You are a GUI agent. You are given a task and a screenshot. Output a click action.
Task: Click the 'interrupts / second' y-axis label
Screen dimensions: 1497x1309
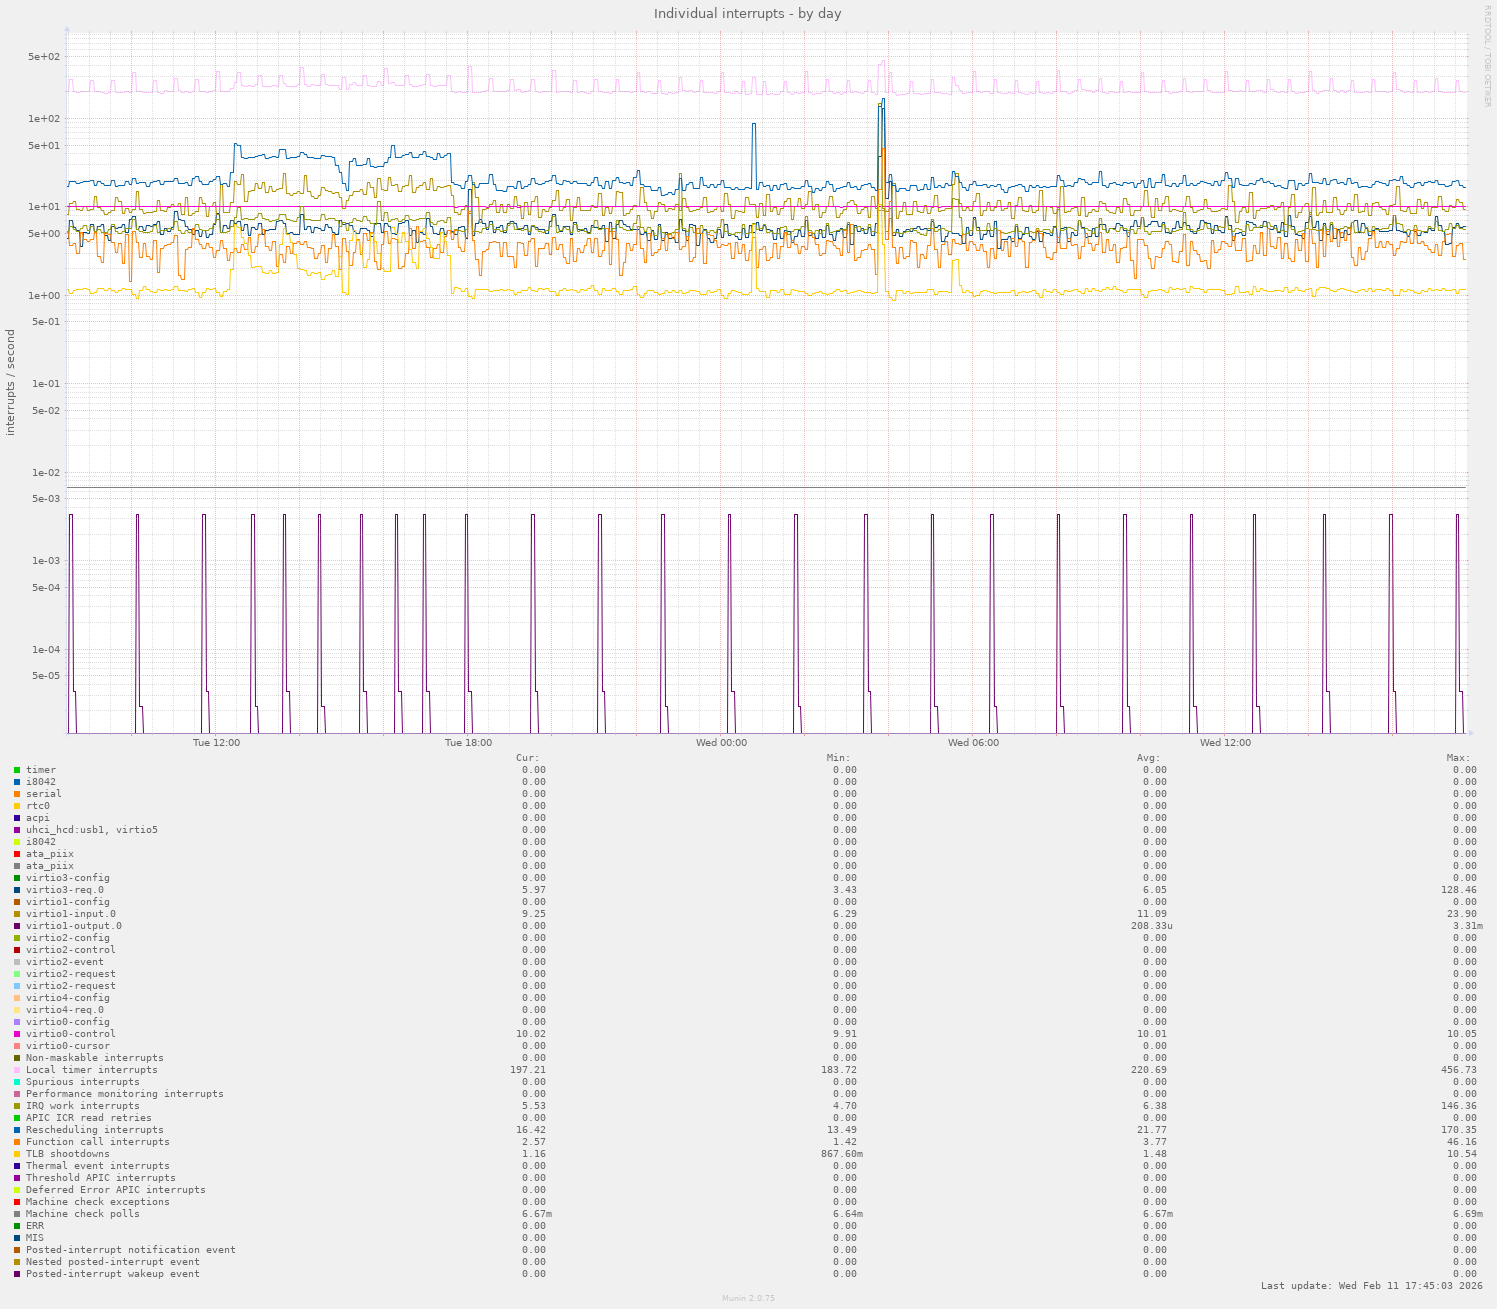point(11,382)
